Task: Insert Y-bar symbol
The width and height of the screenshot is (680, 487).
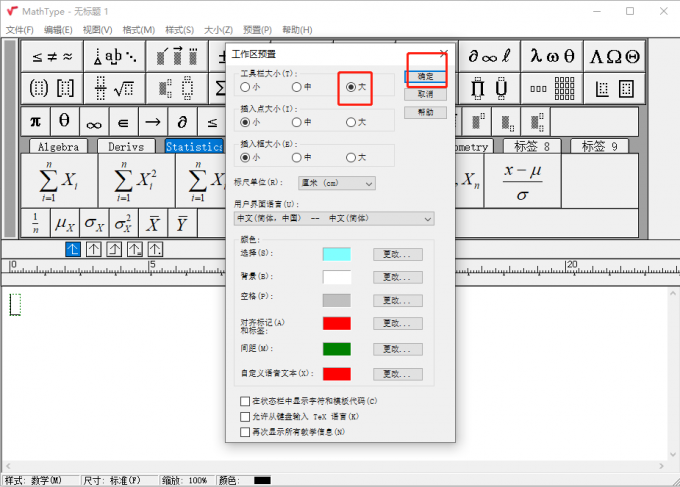Action: 182,223
